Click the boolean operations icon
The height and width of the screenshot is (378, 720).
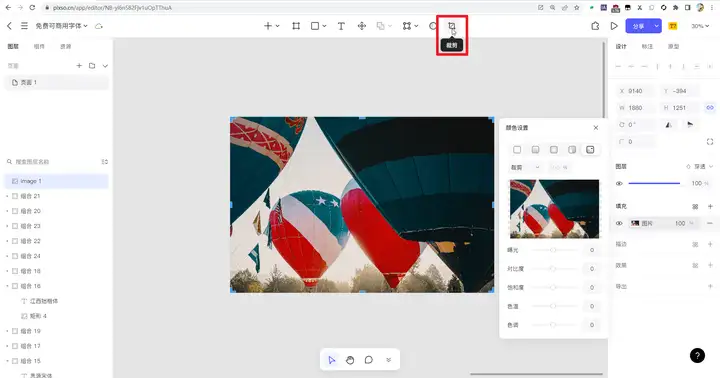[381, 26]
